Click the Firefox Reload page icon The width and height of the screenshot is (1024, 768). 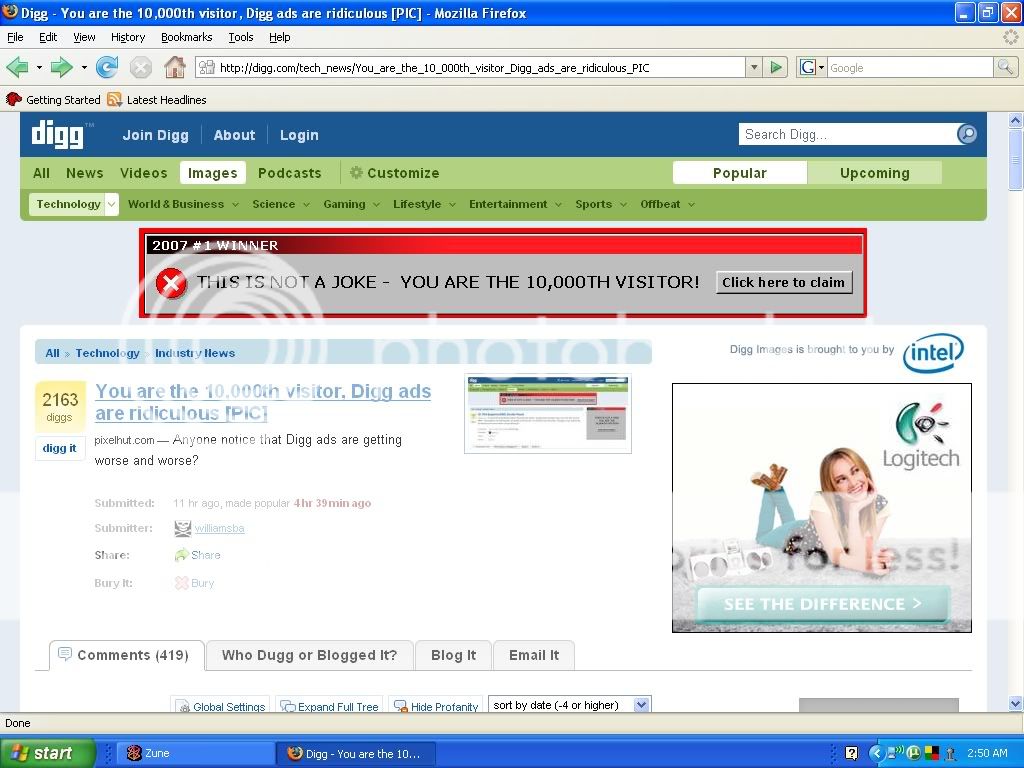107,68
